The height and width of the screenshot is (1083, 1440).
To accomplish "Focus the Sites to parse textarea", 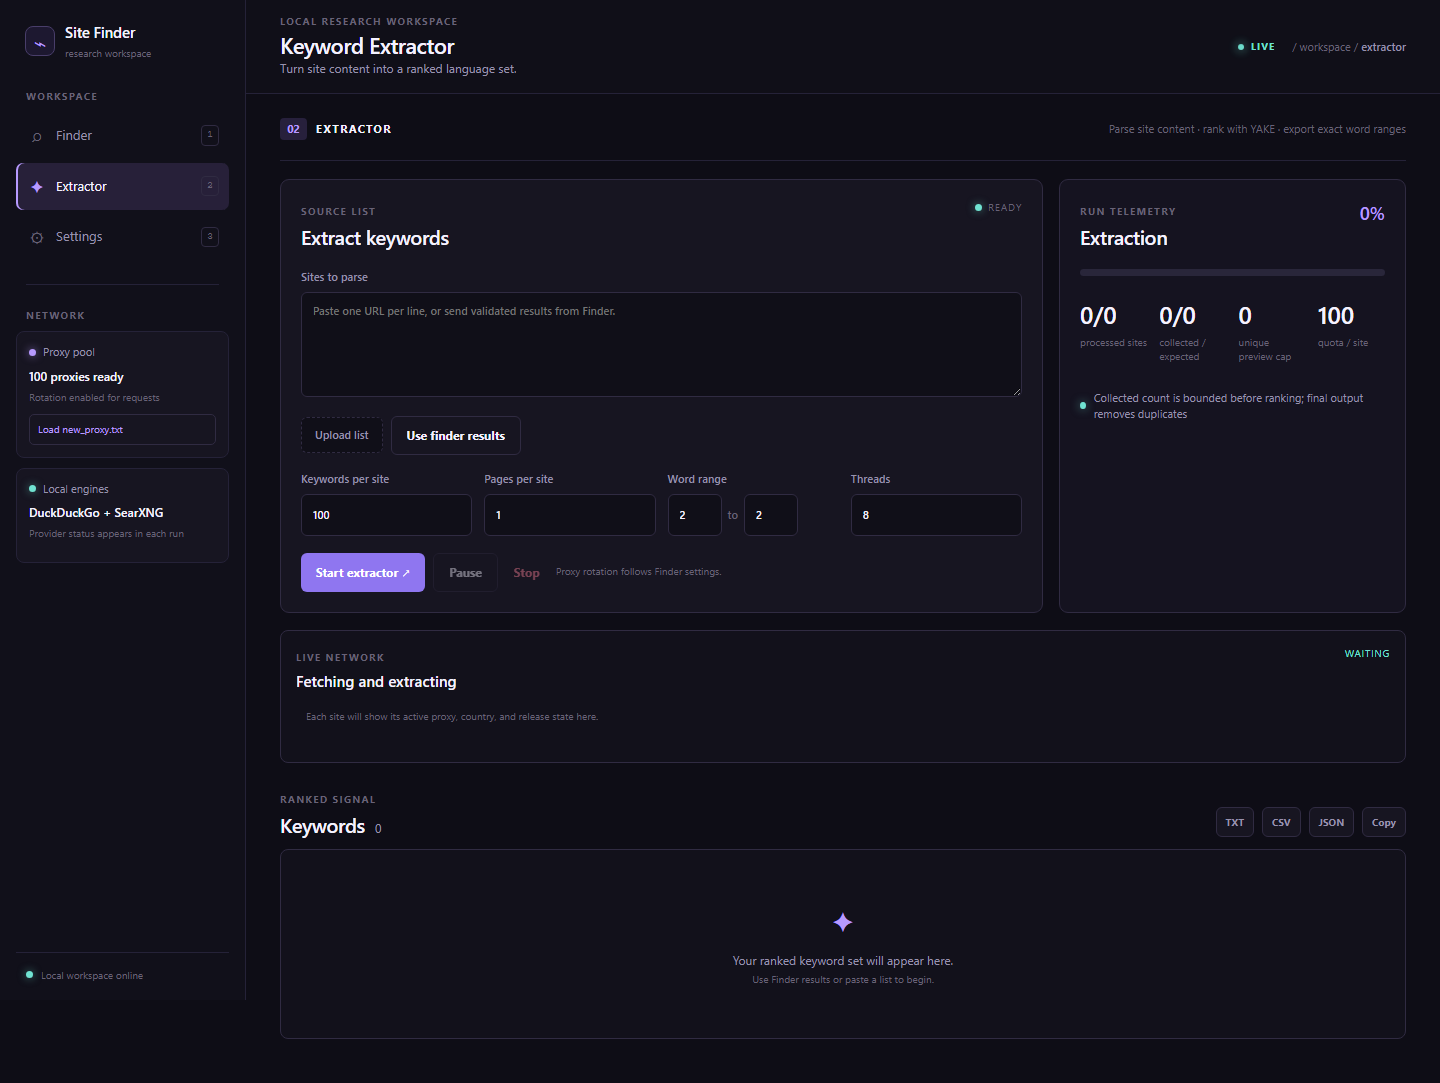I will point(661,344).
